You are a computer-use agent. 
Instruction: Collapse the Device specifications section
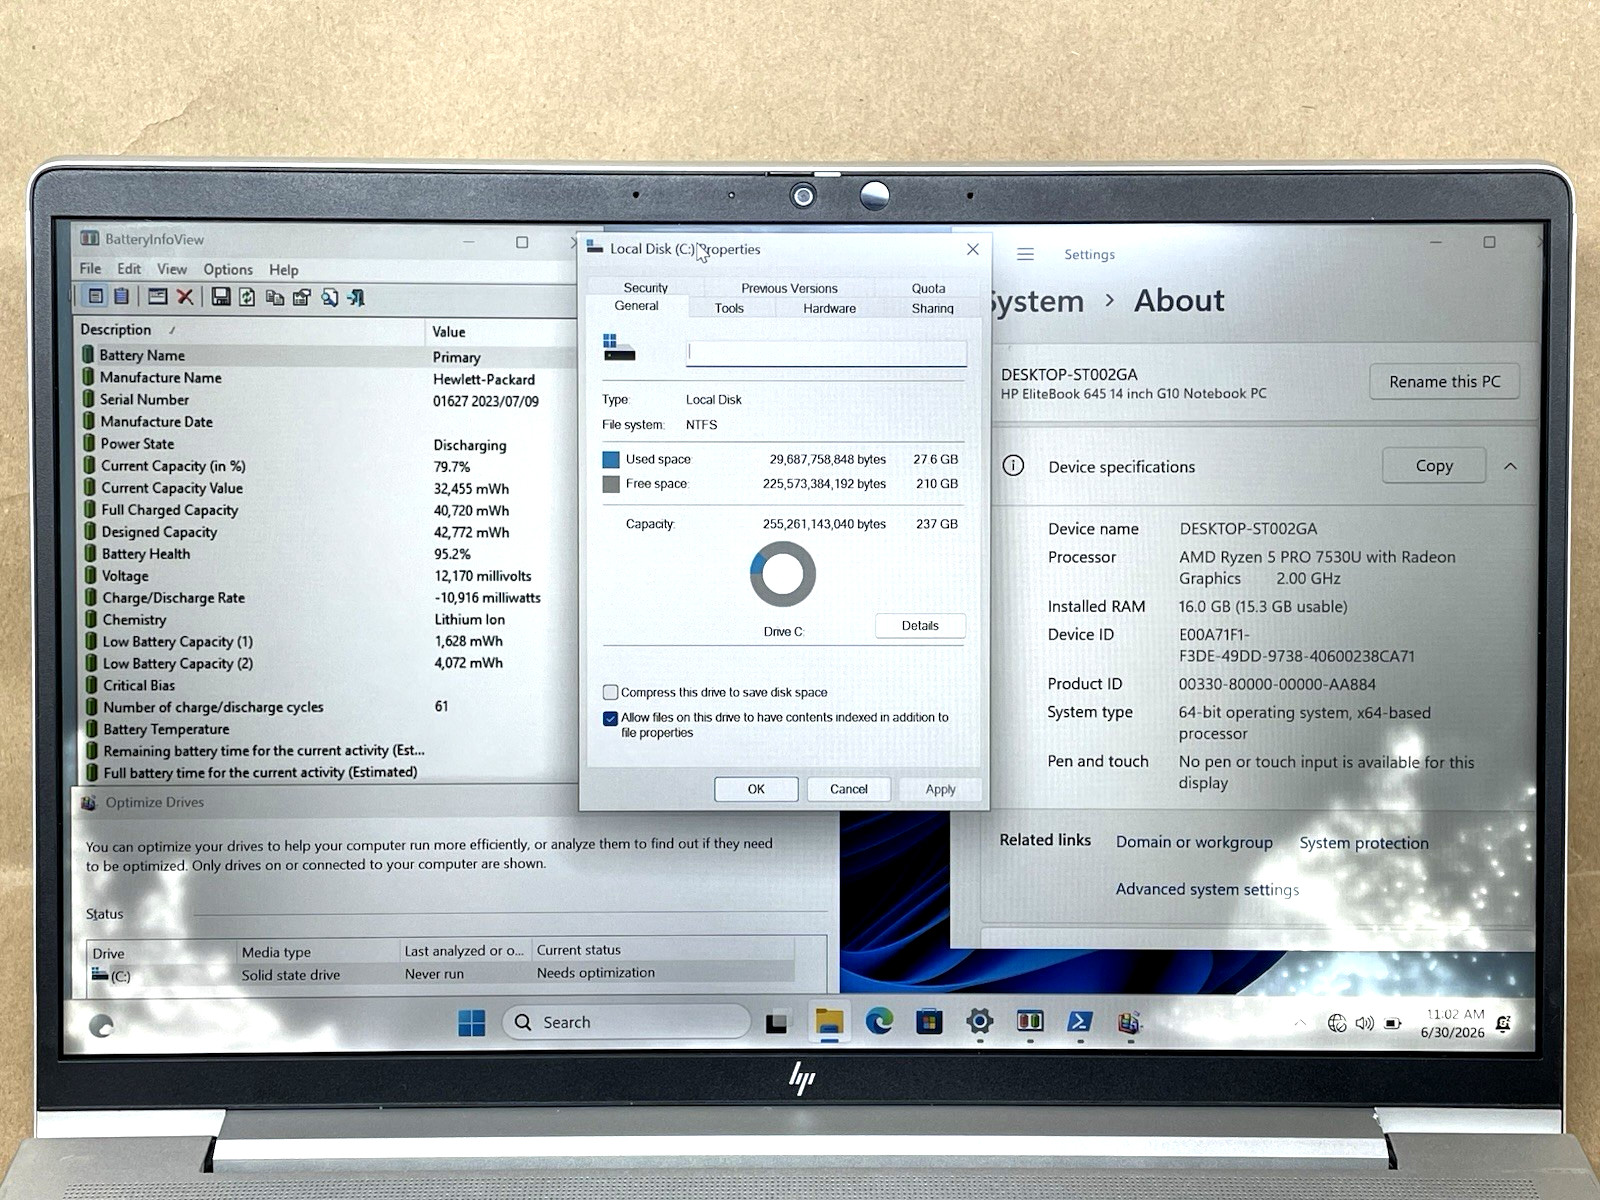[x=1510, y=466]
